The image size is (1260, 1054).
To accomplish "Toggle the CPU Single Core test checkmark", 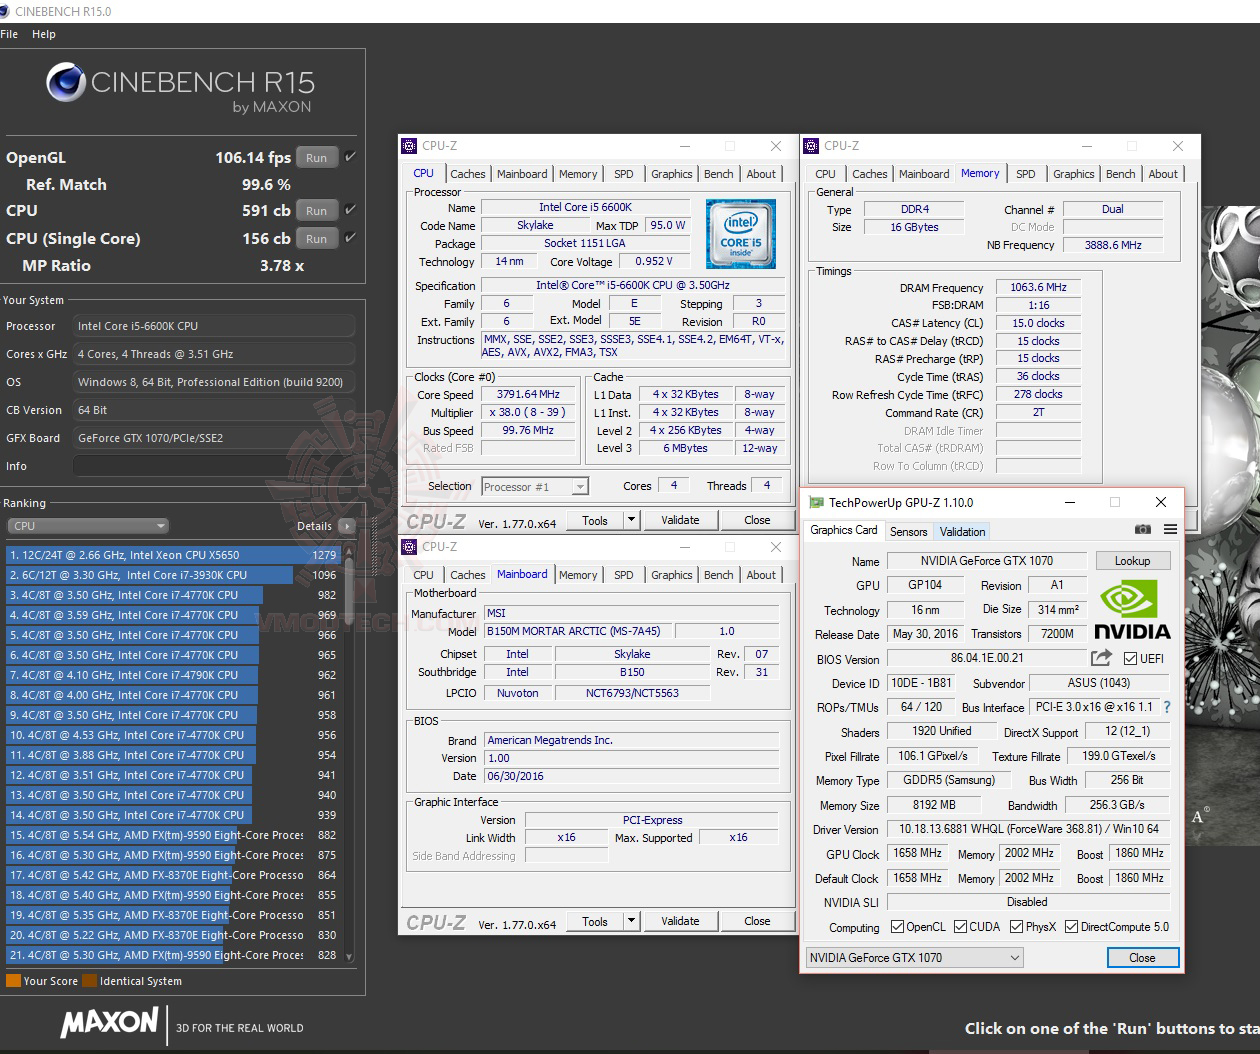I will tap(350, 238).
